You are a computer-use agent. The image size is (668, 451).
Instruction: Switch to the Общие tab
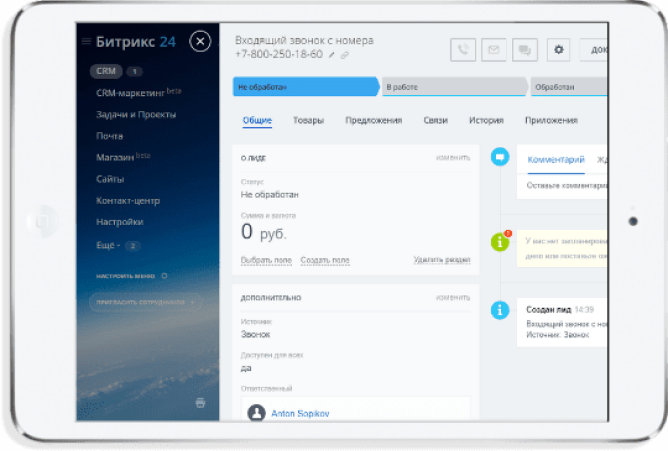257,121
